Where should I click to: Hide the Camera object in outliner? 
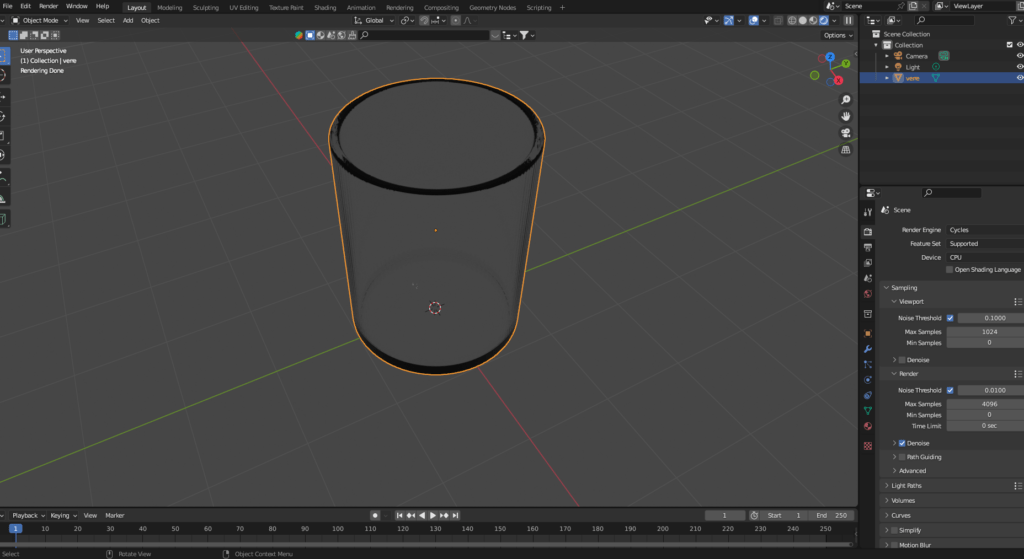pos(1020,56)
